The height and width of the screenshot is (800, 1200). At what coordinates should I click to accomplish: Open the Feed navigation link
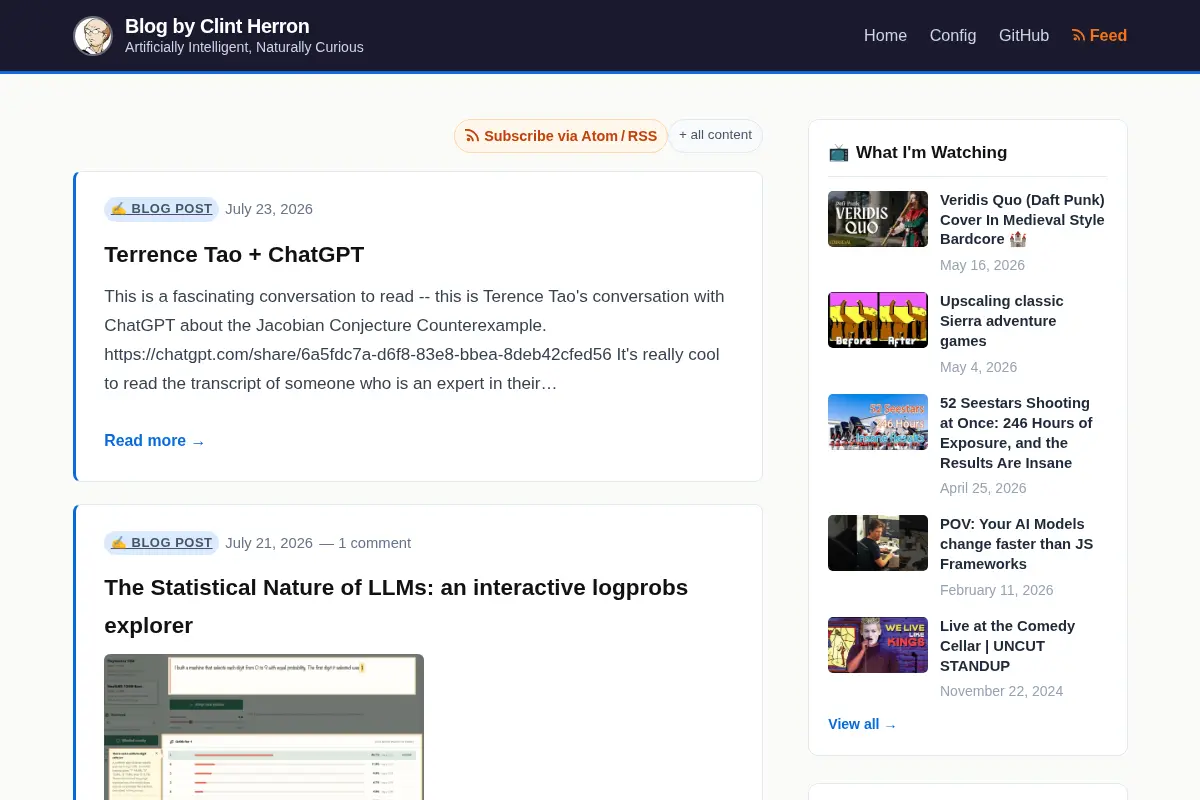pyautogui.click(x=1099, y=35)
